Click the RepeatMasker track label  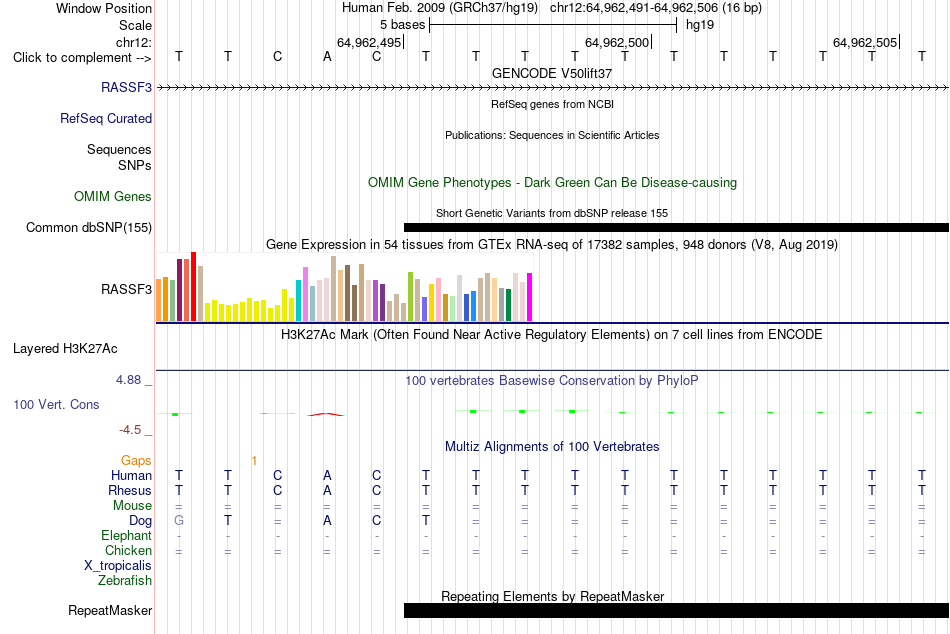pyautogui.click(x=110, y=610)
